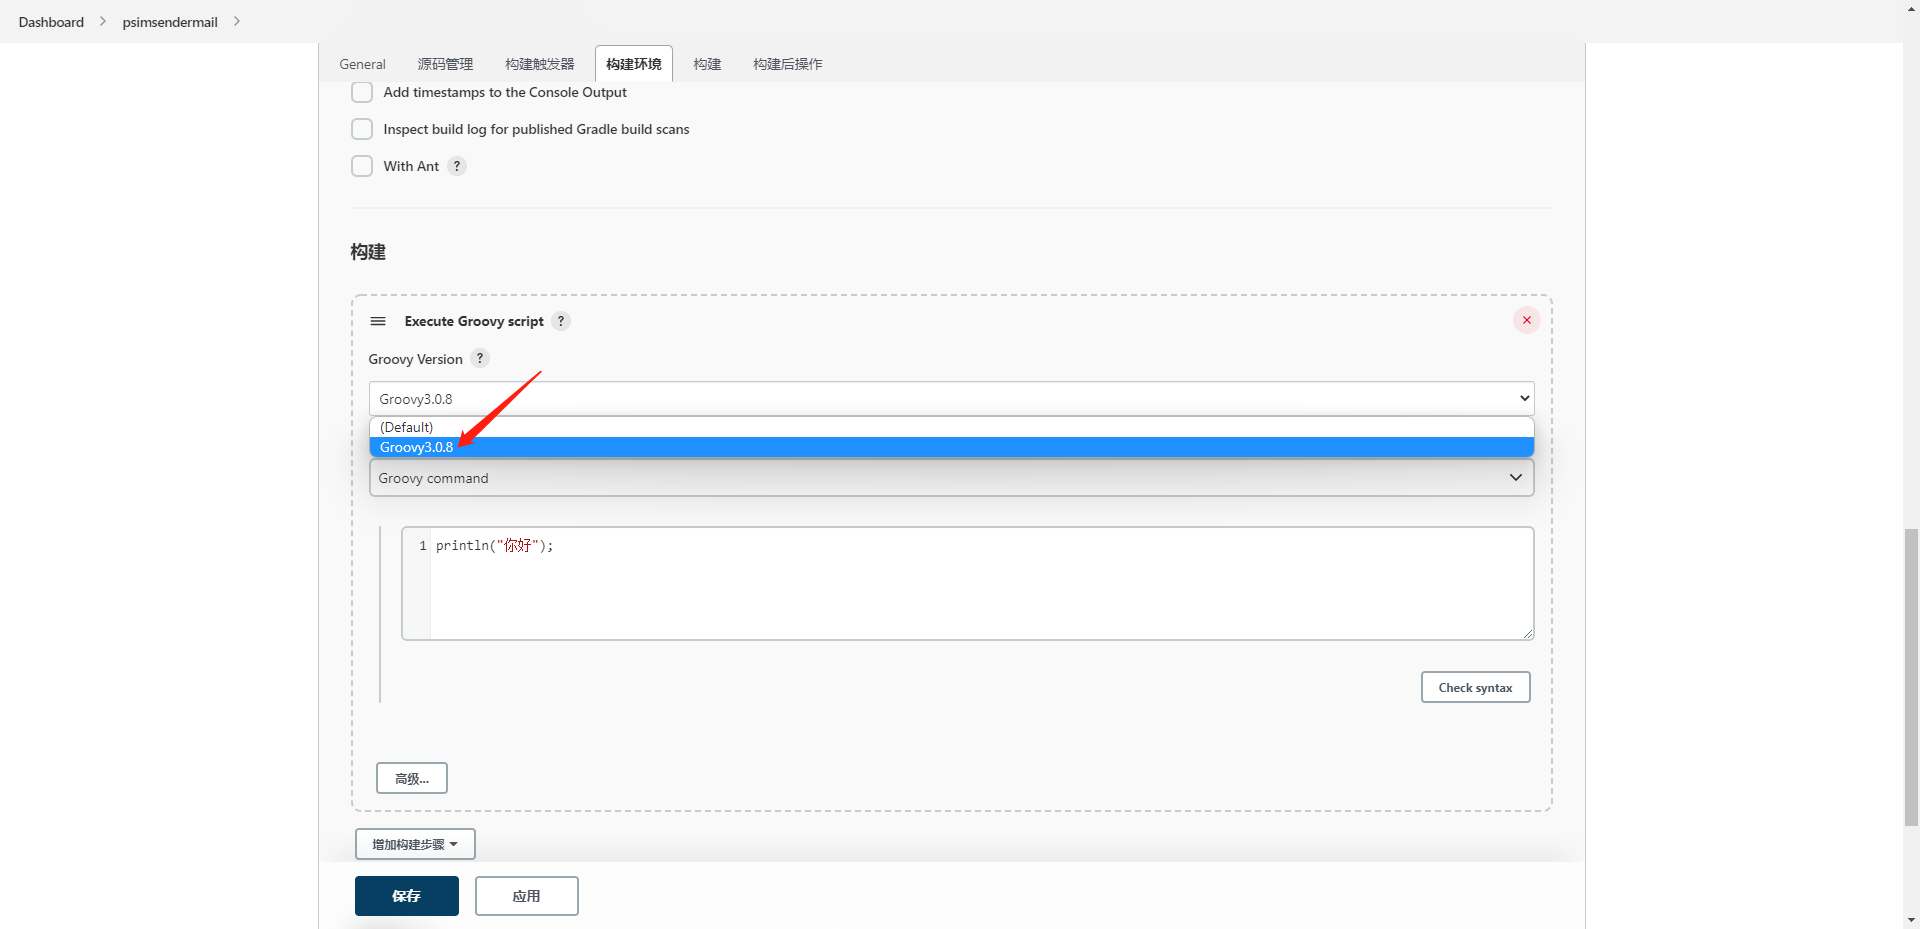Open help for Groovy Version
The image size is (1920, 929).
(x=480, y=359)
